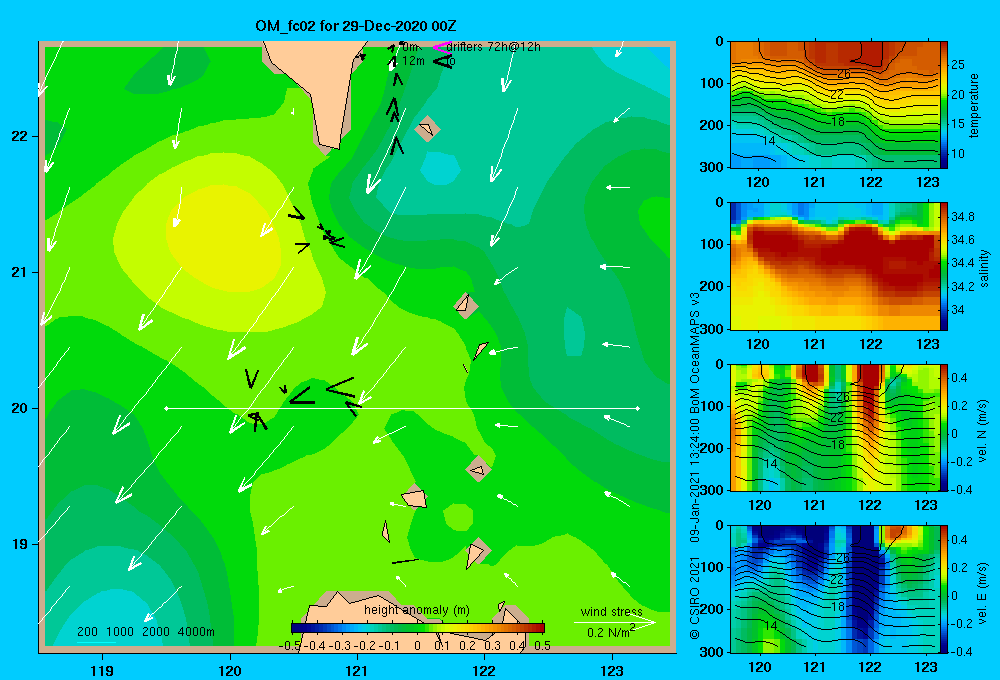
Task: Click the vel. E panel color bar
Action: pos(944,589)
